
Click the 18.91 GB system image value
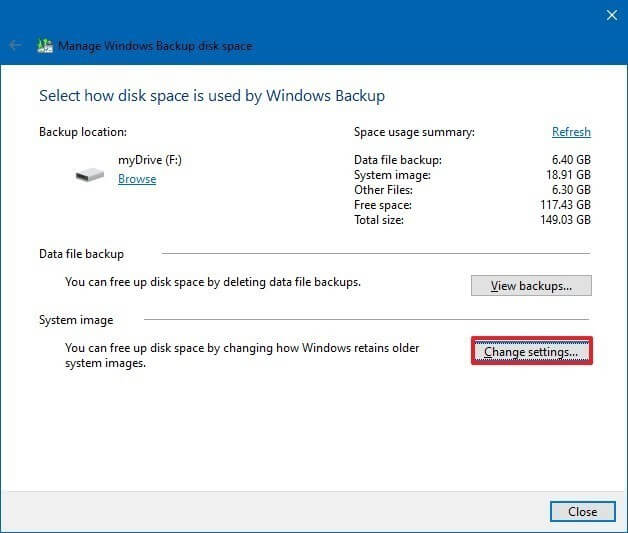(568, 175)
